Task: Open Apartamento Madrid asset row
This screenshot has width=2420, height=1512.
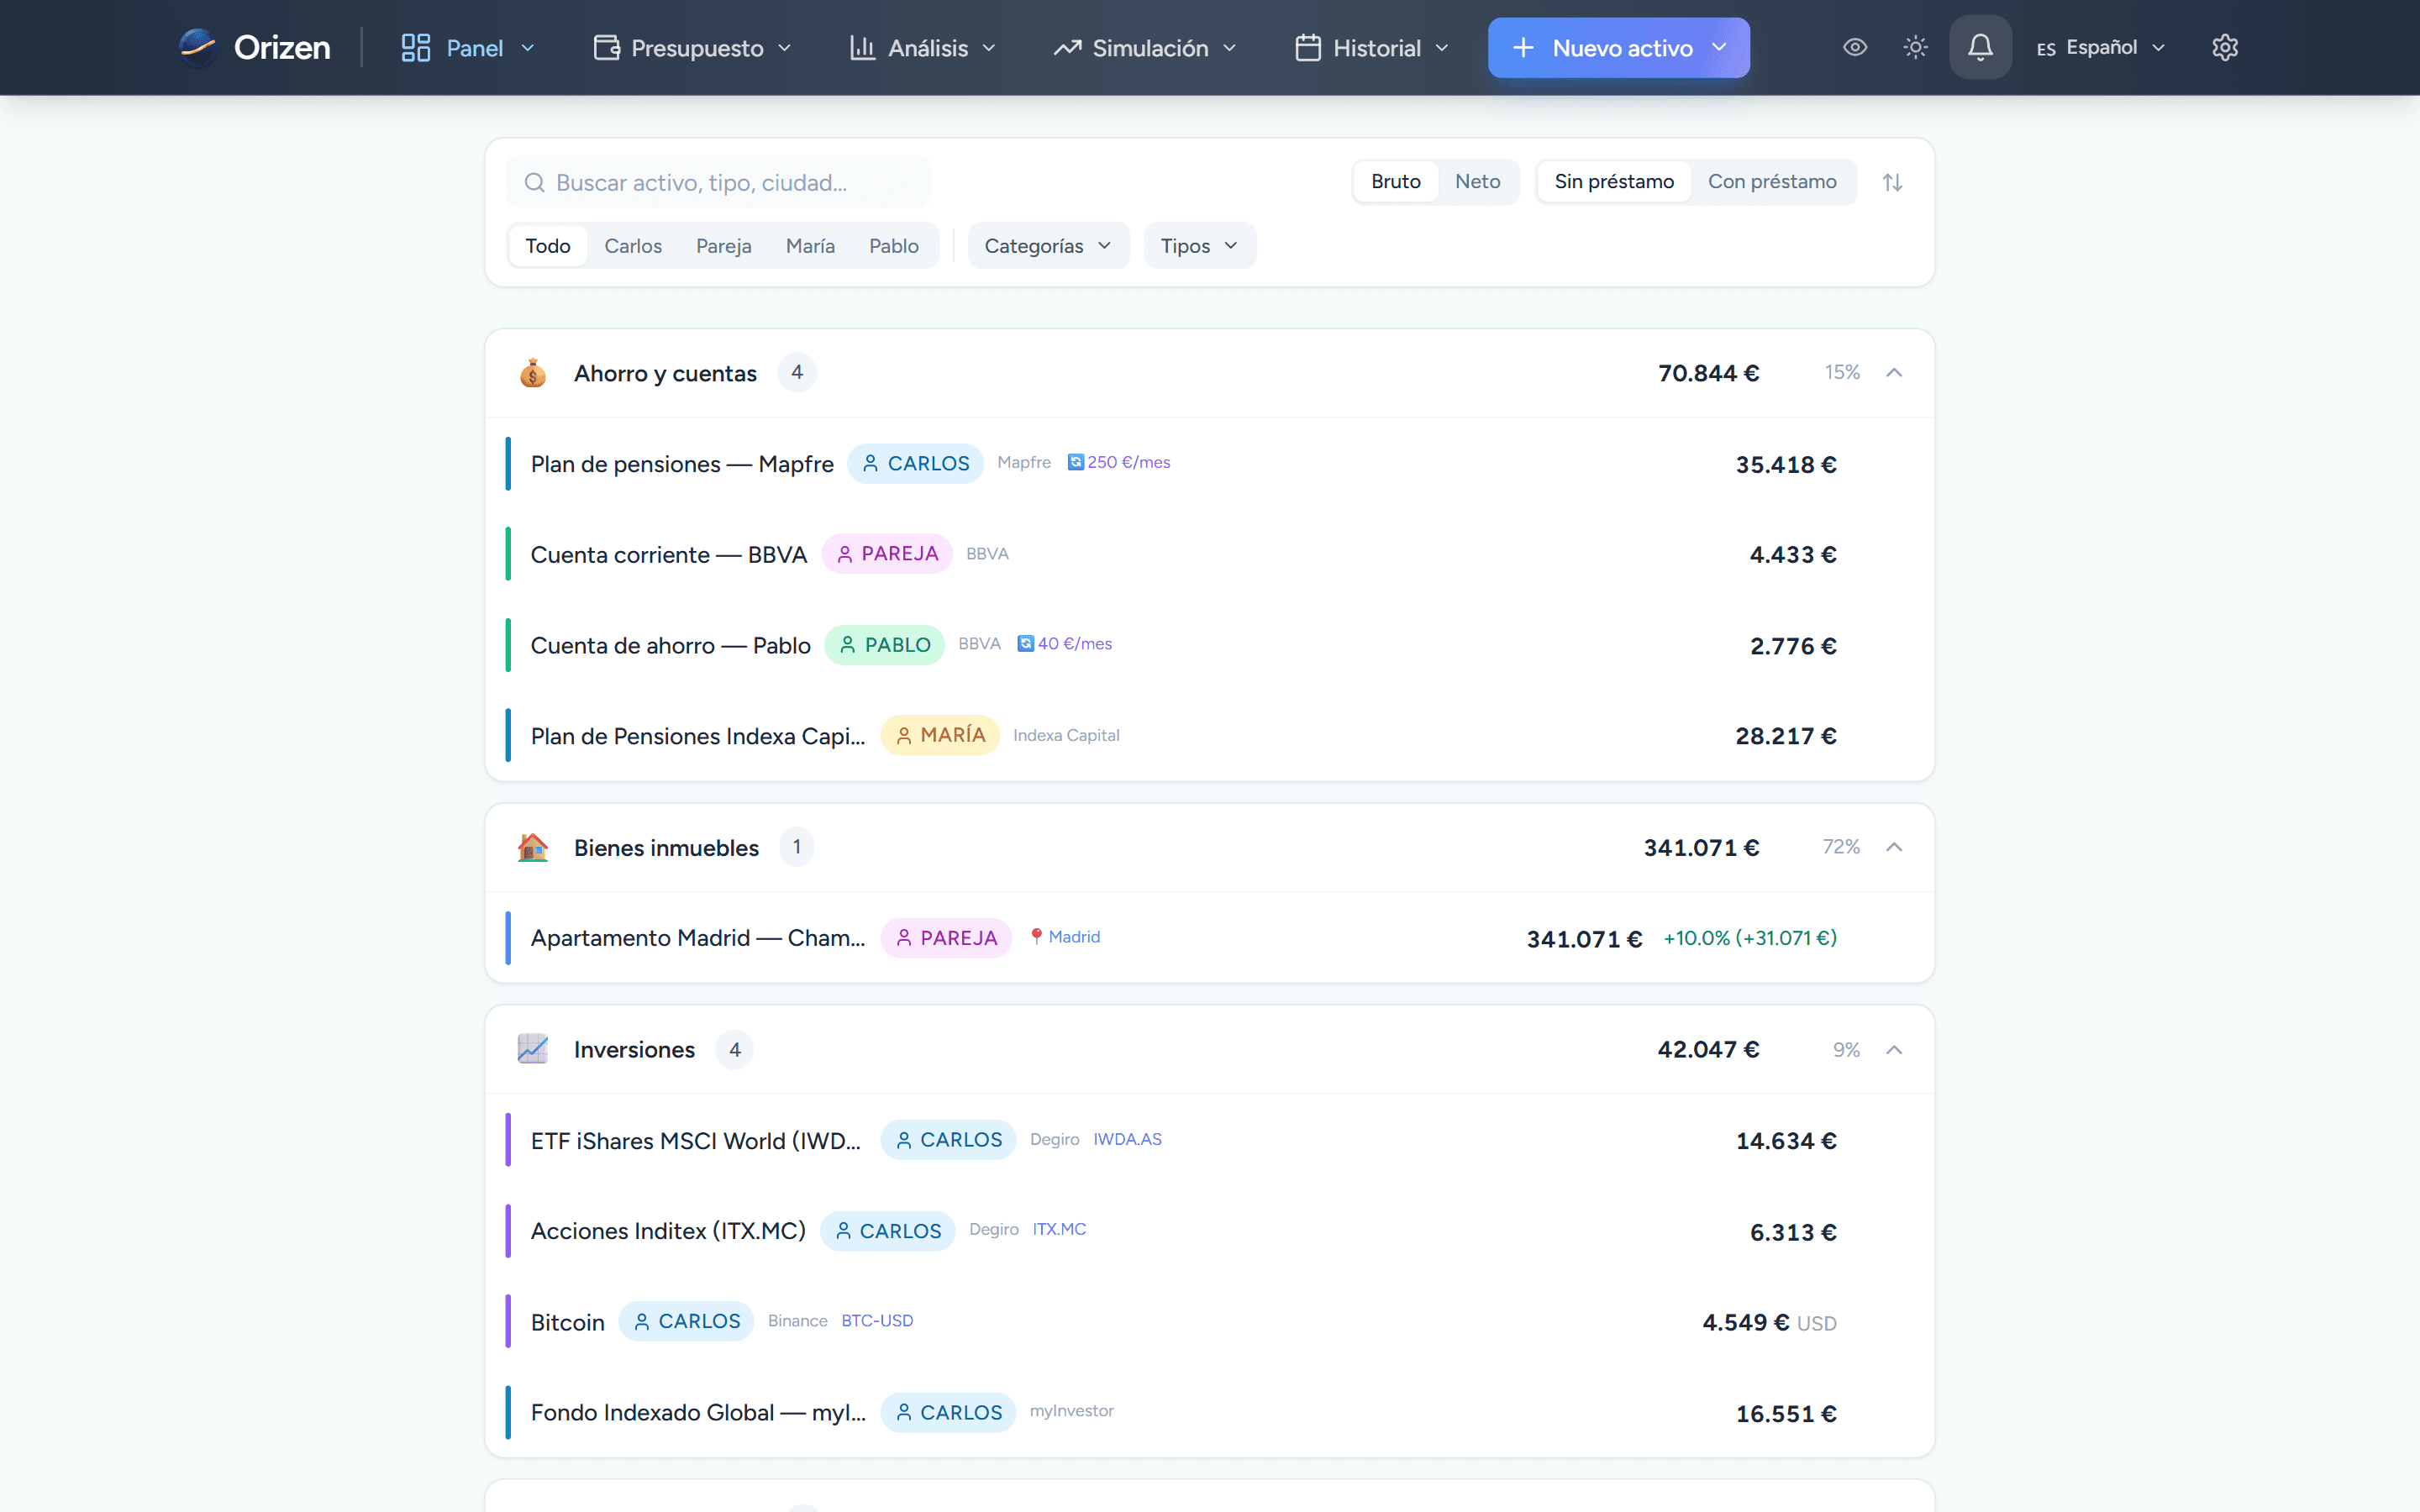Action: [x=1209, y=938]
